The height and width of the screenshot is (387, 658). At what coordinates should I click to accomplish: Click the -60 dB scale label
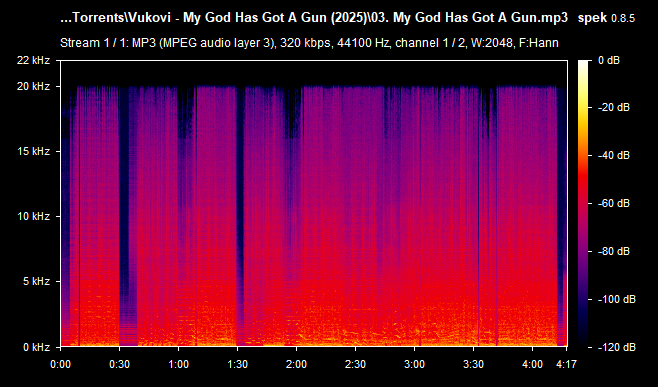tap(614, 204)
